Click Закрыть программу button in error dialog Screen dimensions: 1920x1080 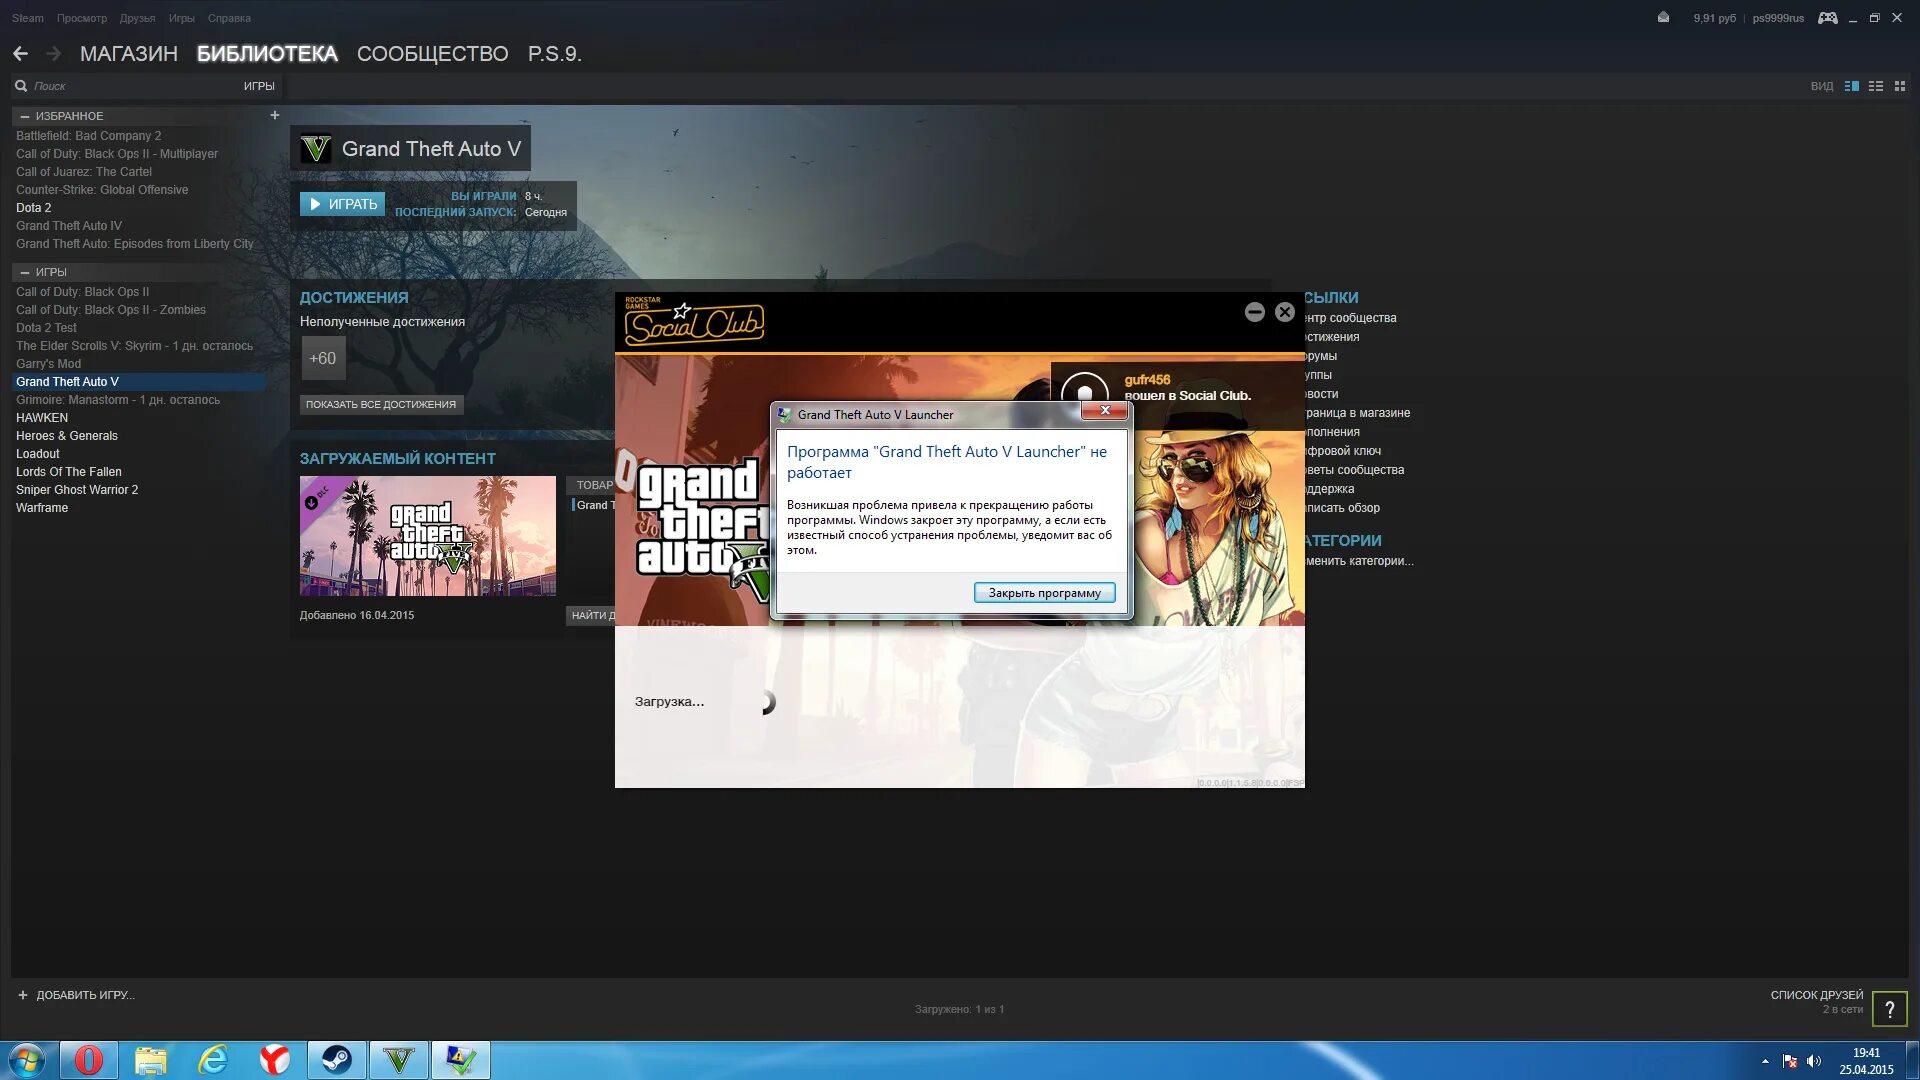pos(1044,592)
